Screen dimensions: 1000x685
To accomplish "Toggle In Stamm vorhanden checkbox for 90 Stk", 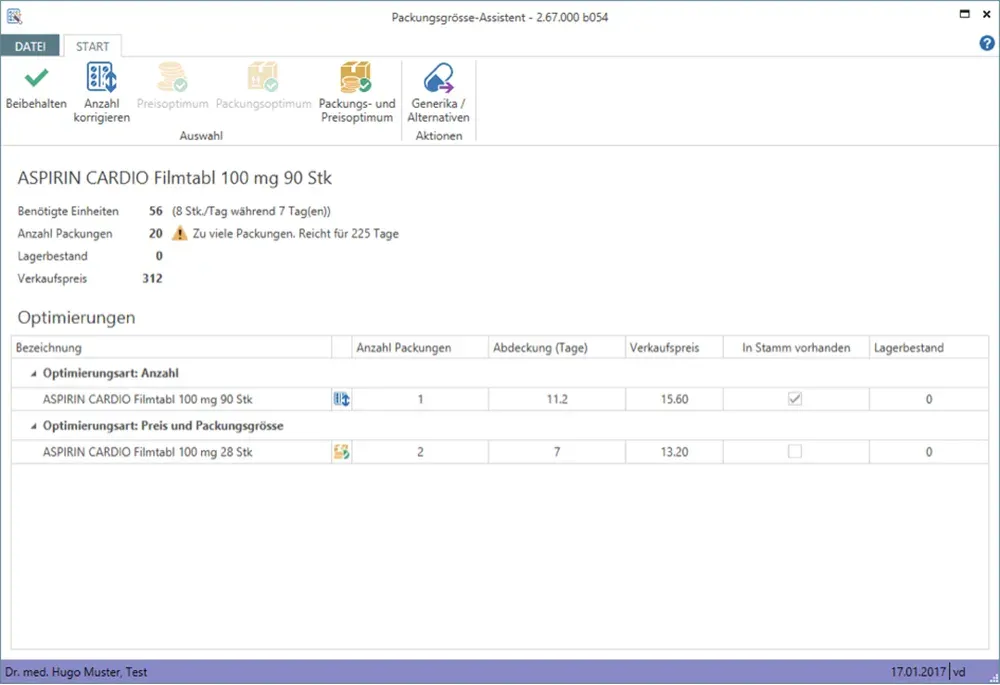I will (x=795, y=399).
